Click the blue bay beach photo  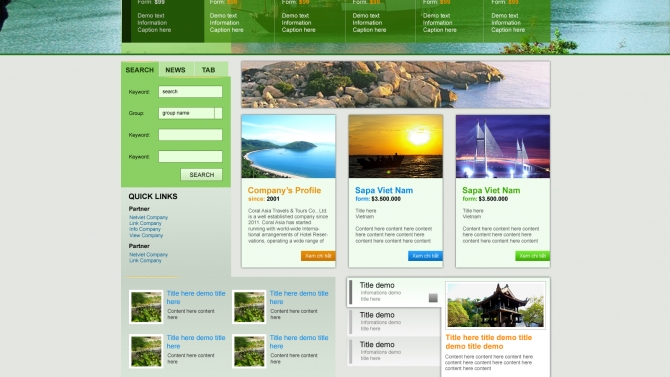pyautogui.click(x=288, y=146)
